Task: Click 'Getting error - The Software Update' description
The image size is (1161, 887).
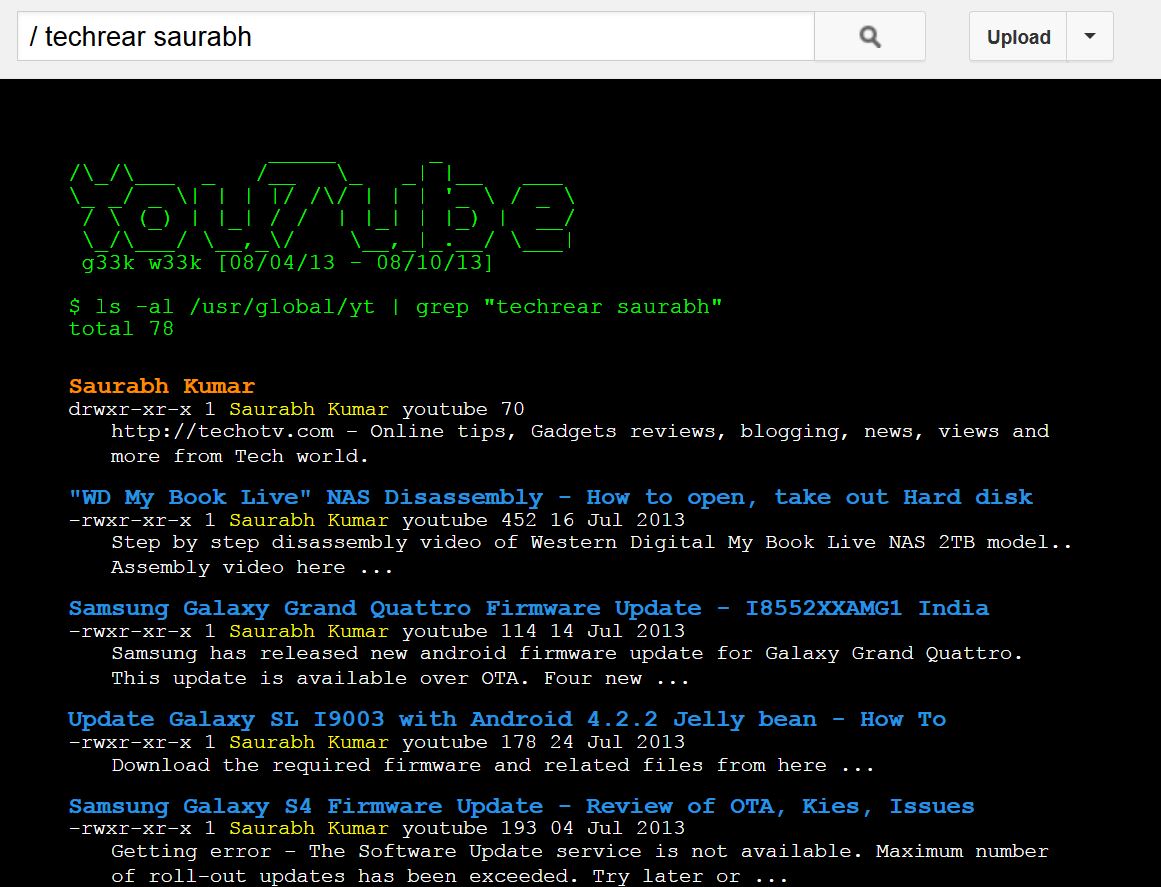Action: pyautogui.click(x=580, y=863)
